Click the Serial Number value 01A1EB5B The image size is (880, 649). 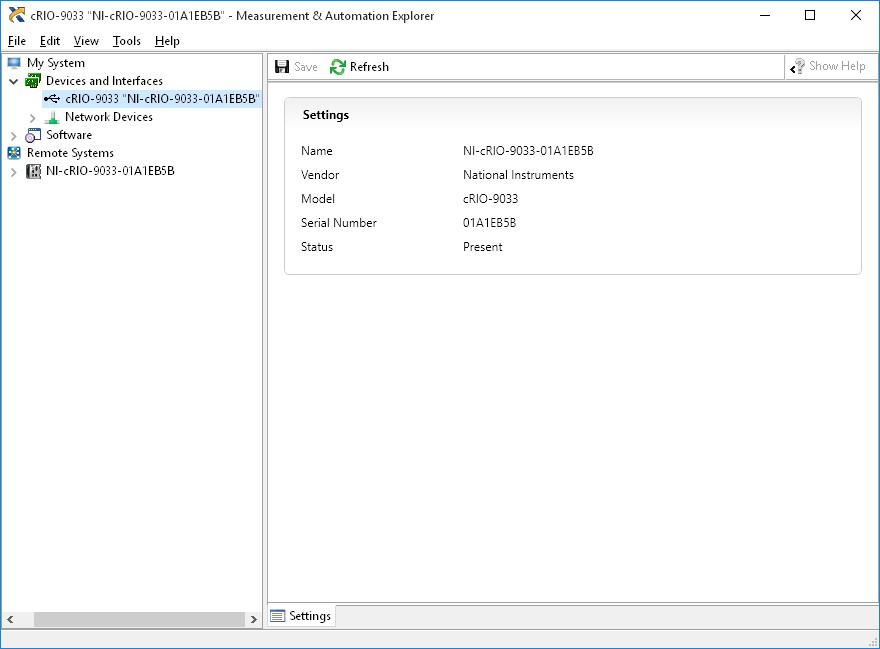[489, 223]
